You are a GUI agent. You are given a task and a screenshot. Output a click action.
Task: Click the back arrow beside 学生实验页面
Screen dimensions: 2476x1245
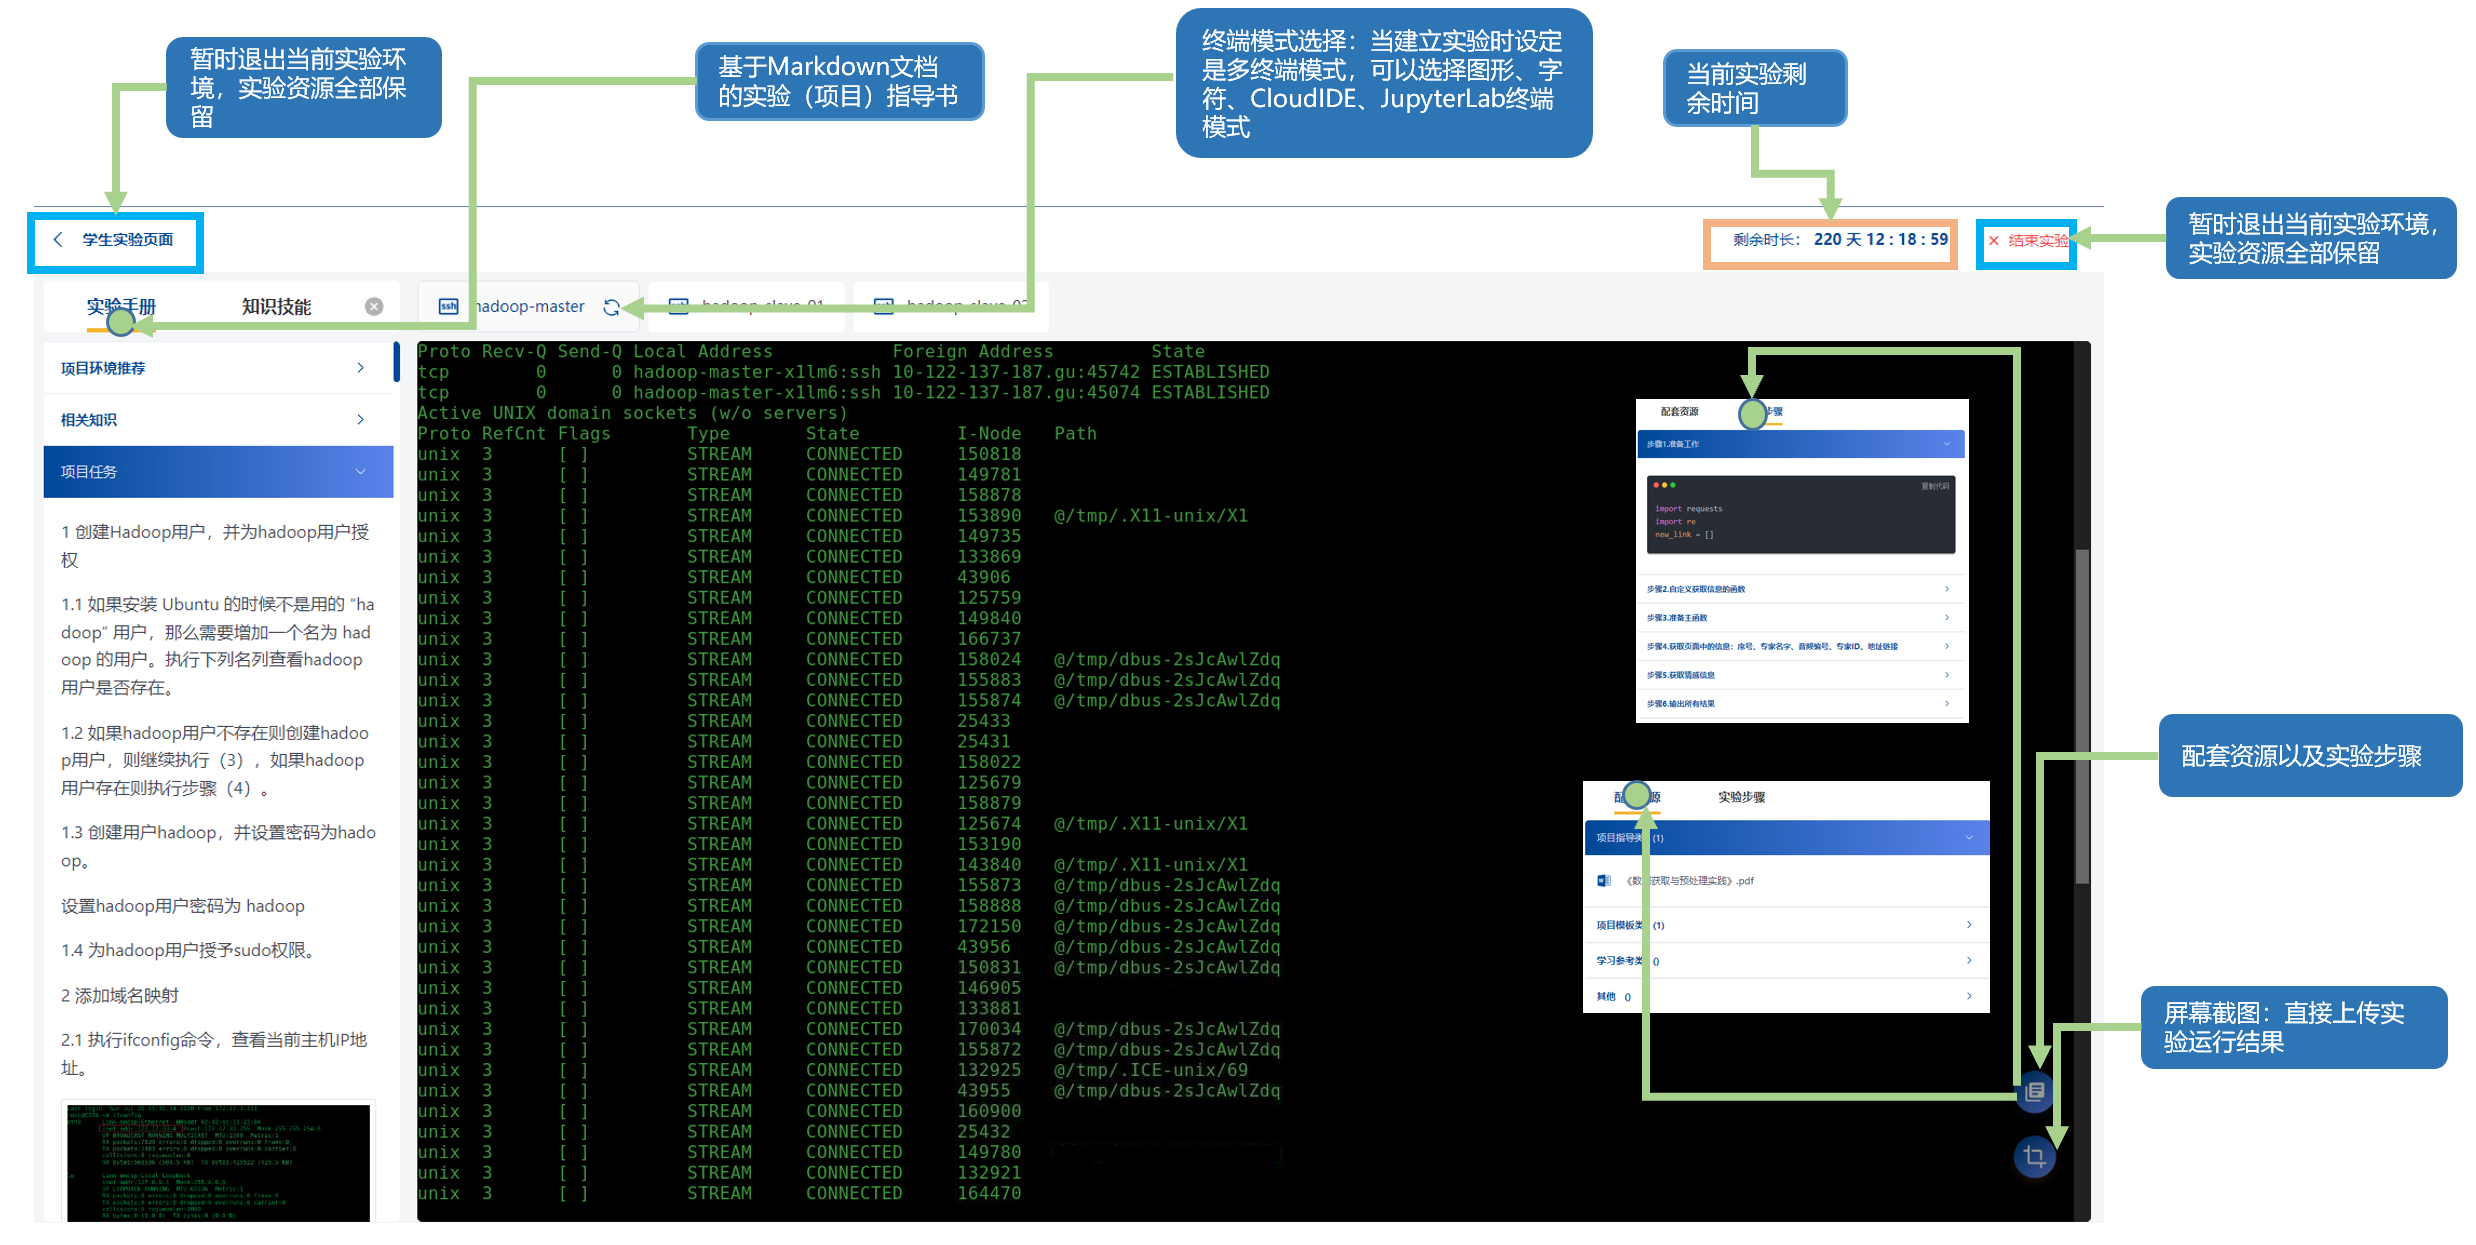click(x=58, y=240)
